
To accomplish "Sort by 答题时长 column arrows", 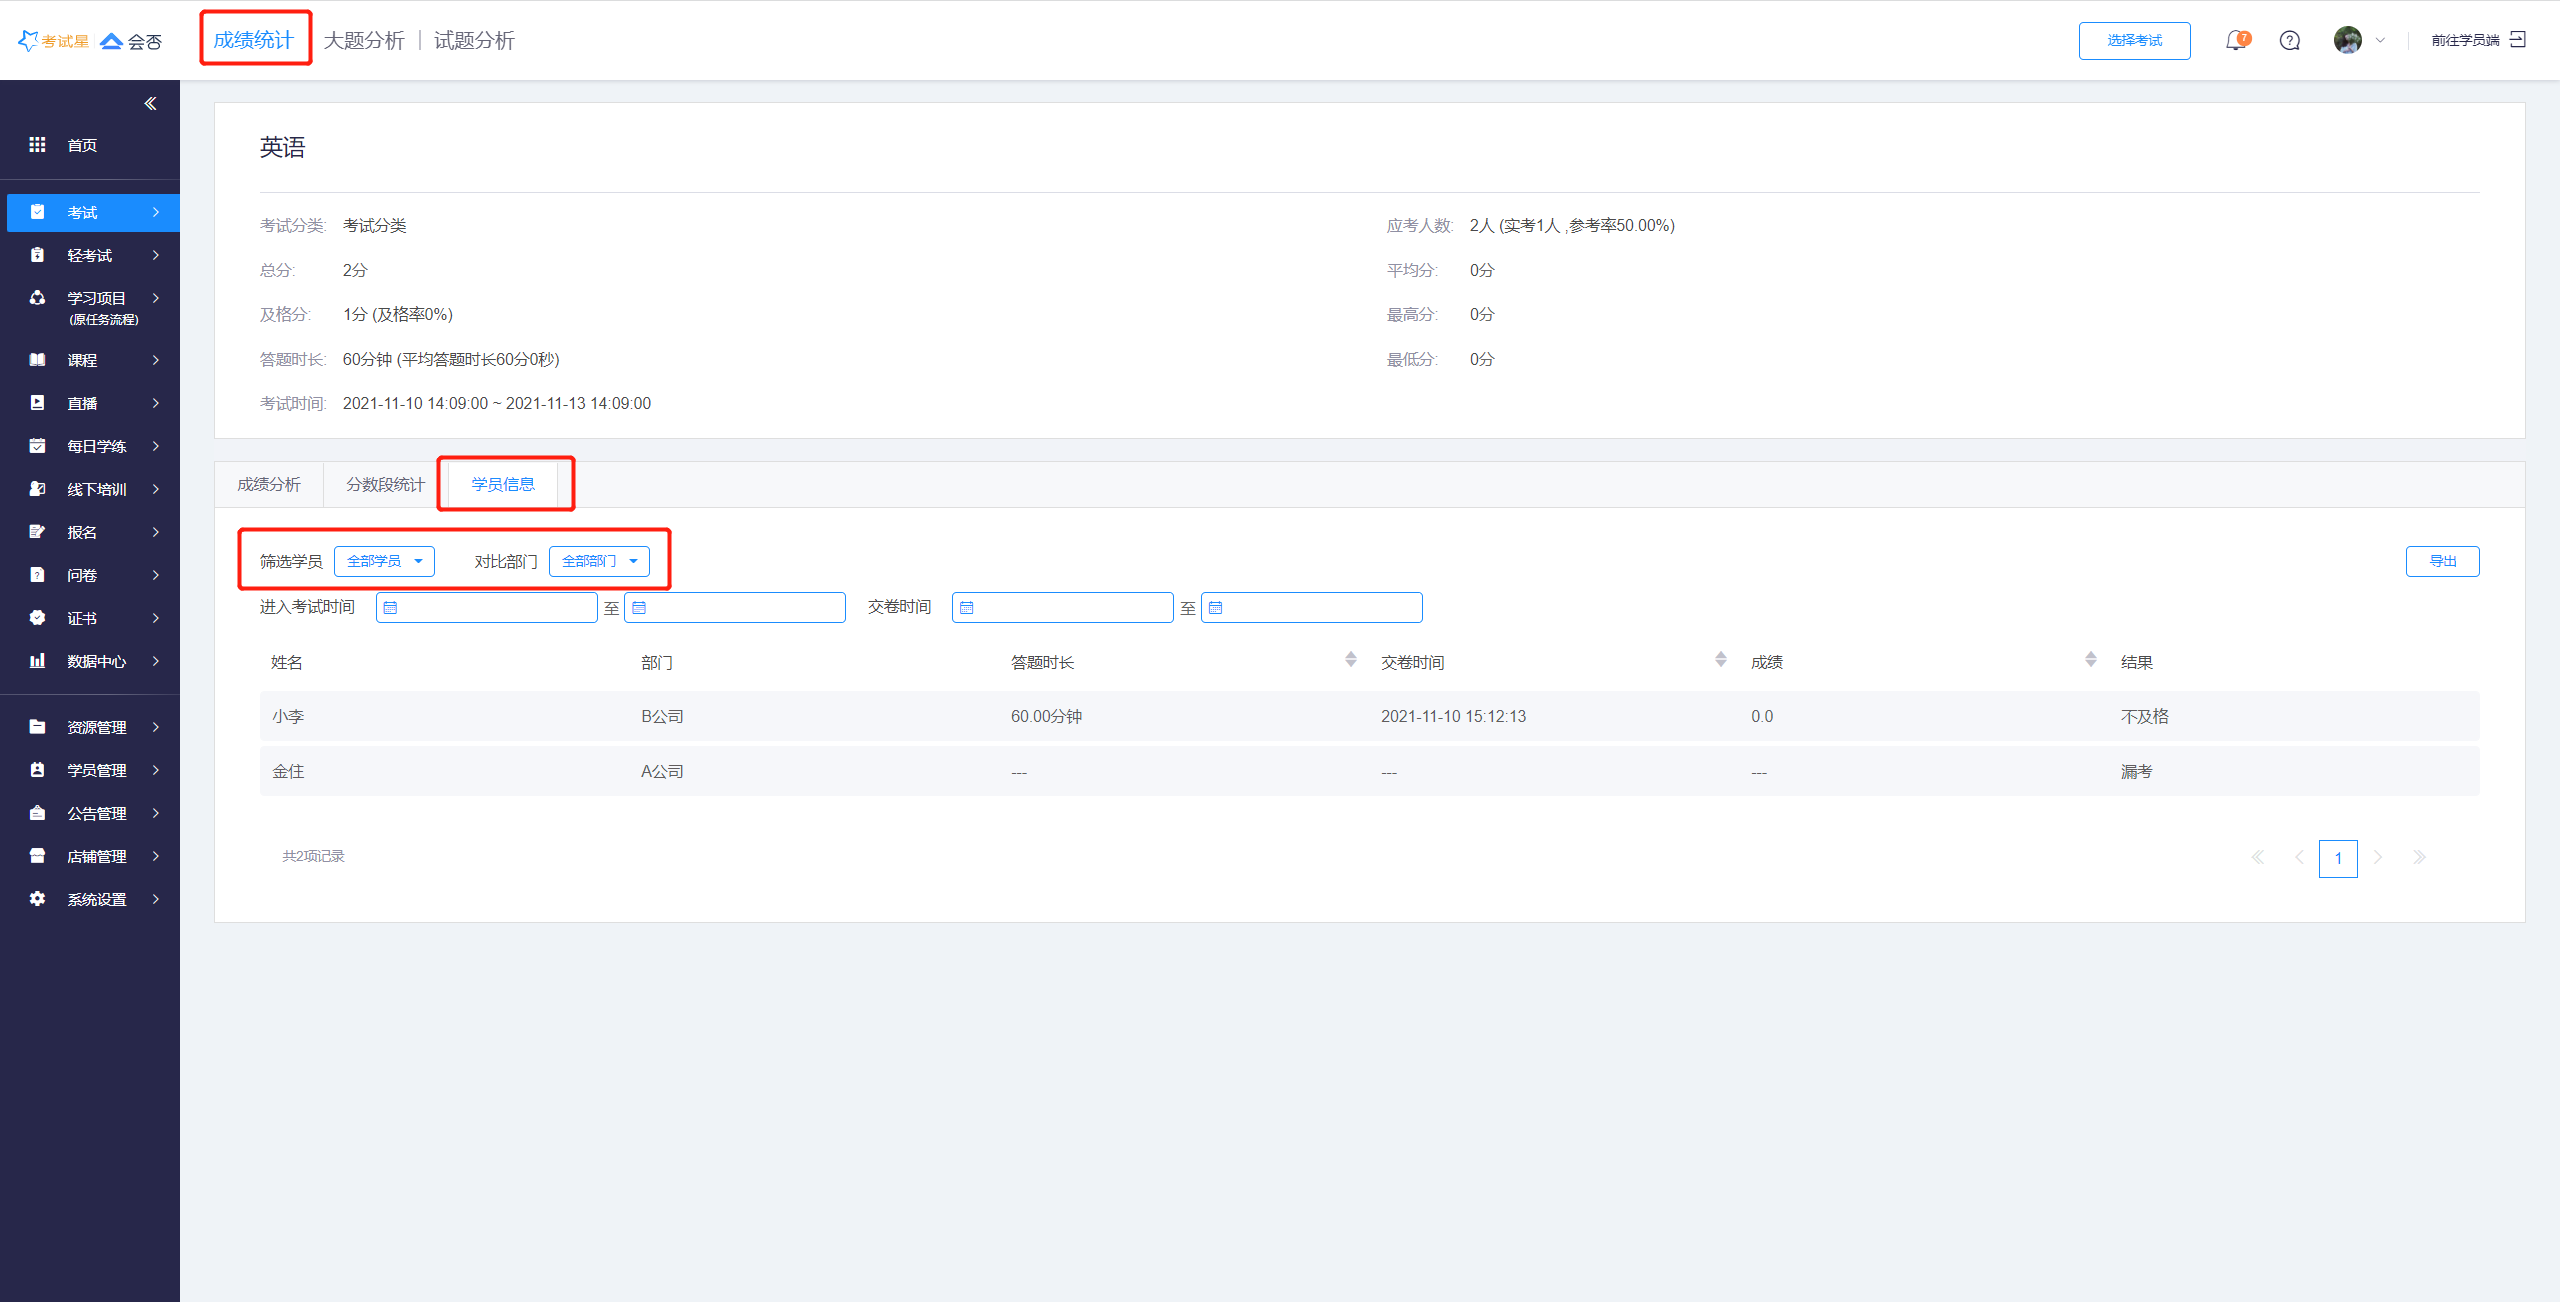I will point(1350,660).
